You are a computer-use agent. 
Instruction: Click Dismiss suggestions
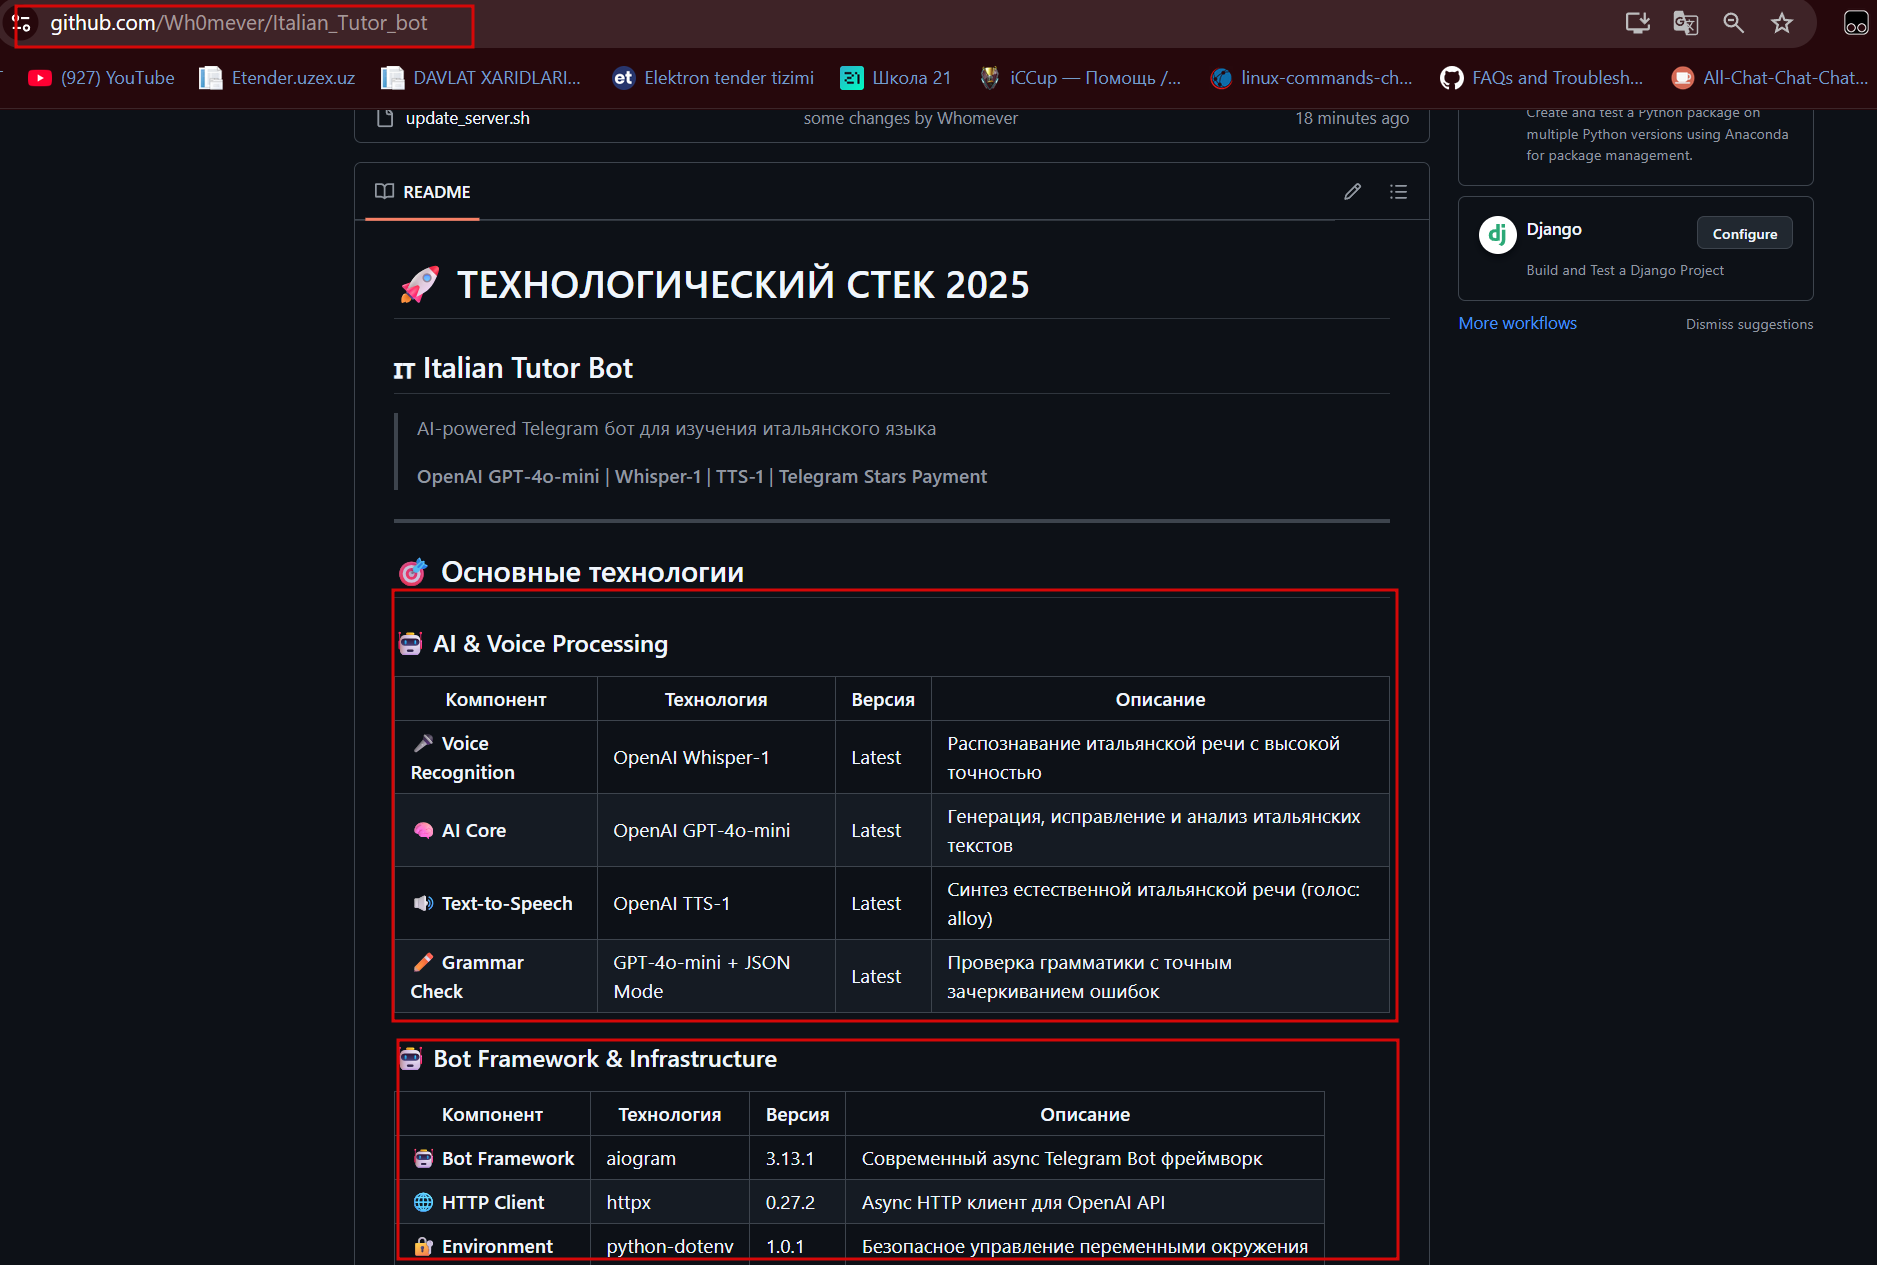pos(1749,324)
